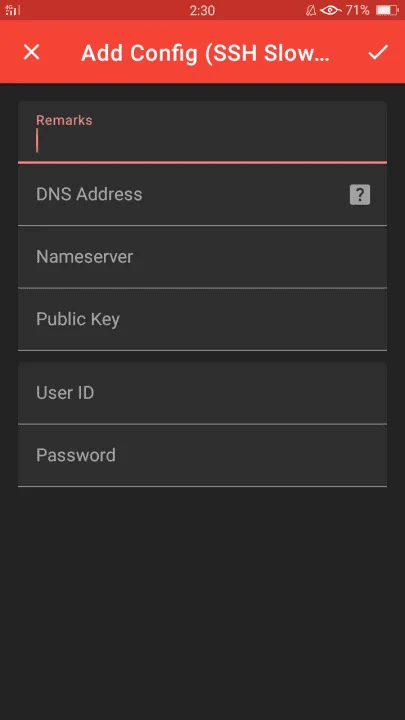Select the User ID field
This screenshot has height=720, width=405.
[202, 393]
